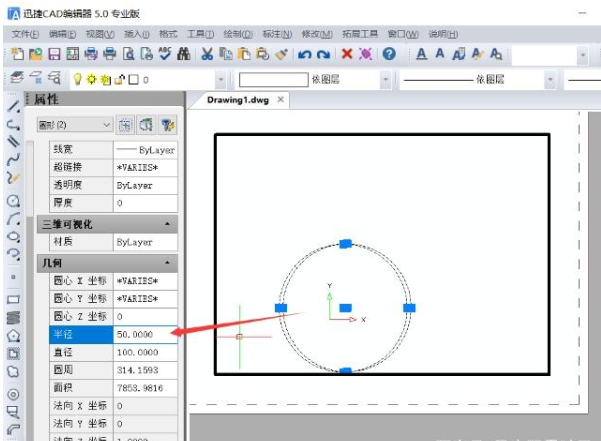
Task: Select the Polygon tool in left toolbar
Action: click(13, 336)
